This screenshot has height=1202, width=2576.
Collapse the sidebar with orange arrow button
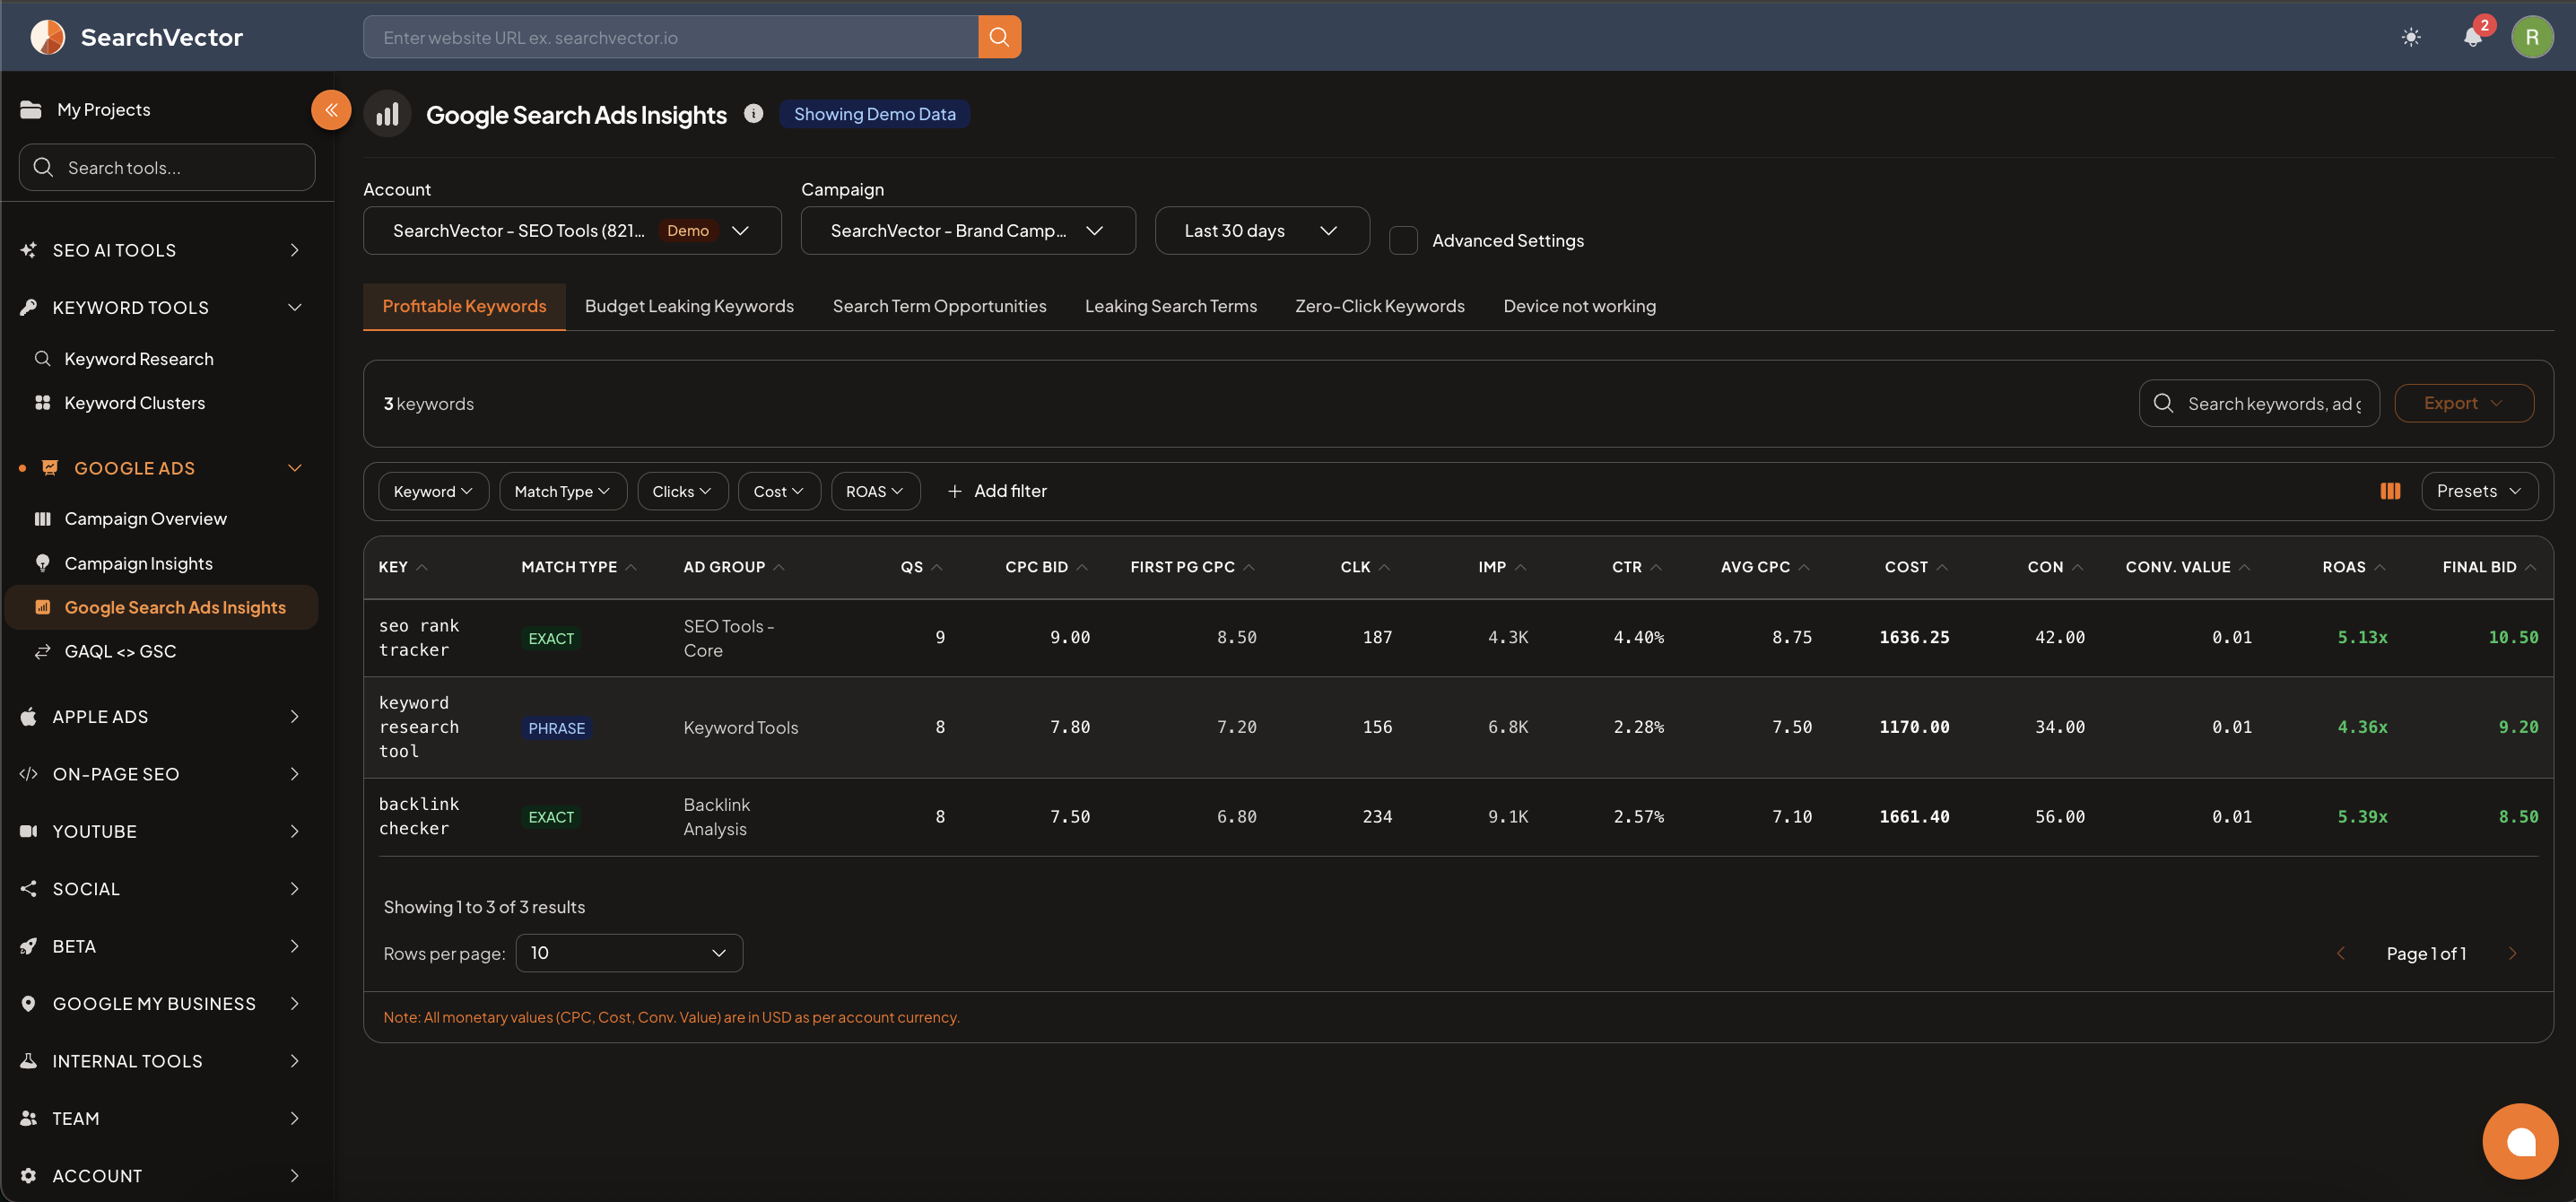point(331,110)
